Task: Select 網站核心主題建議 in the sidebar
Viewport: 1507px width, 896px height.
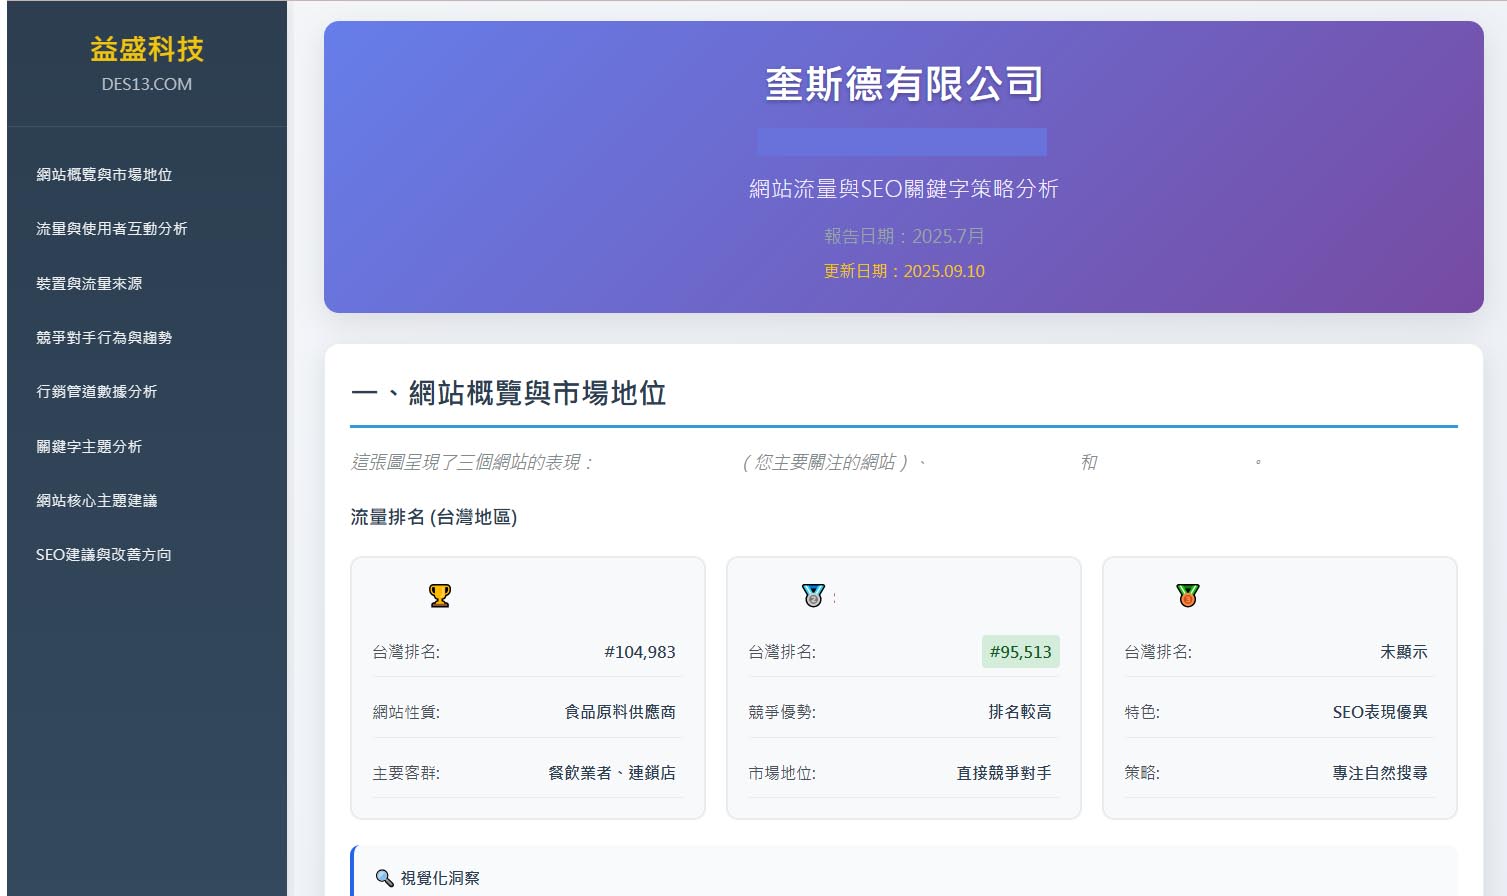Action: [97, 501]
